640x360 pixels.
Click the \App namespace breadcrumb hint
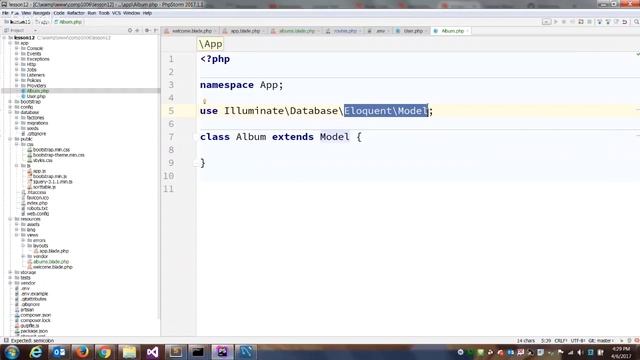tap(211, 44)
